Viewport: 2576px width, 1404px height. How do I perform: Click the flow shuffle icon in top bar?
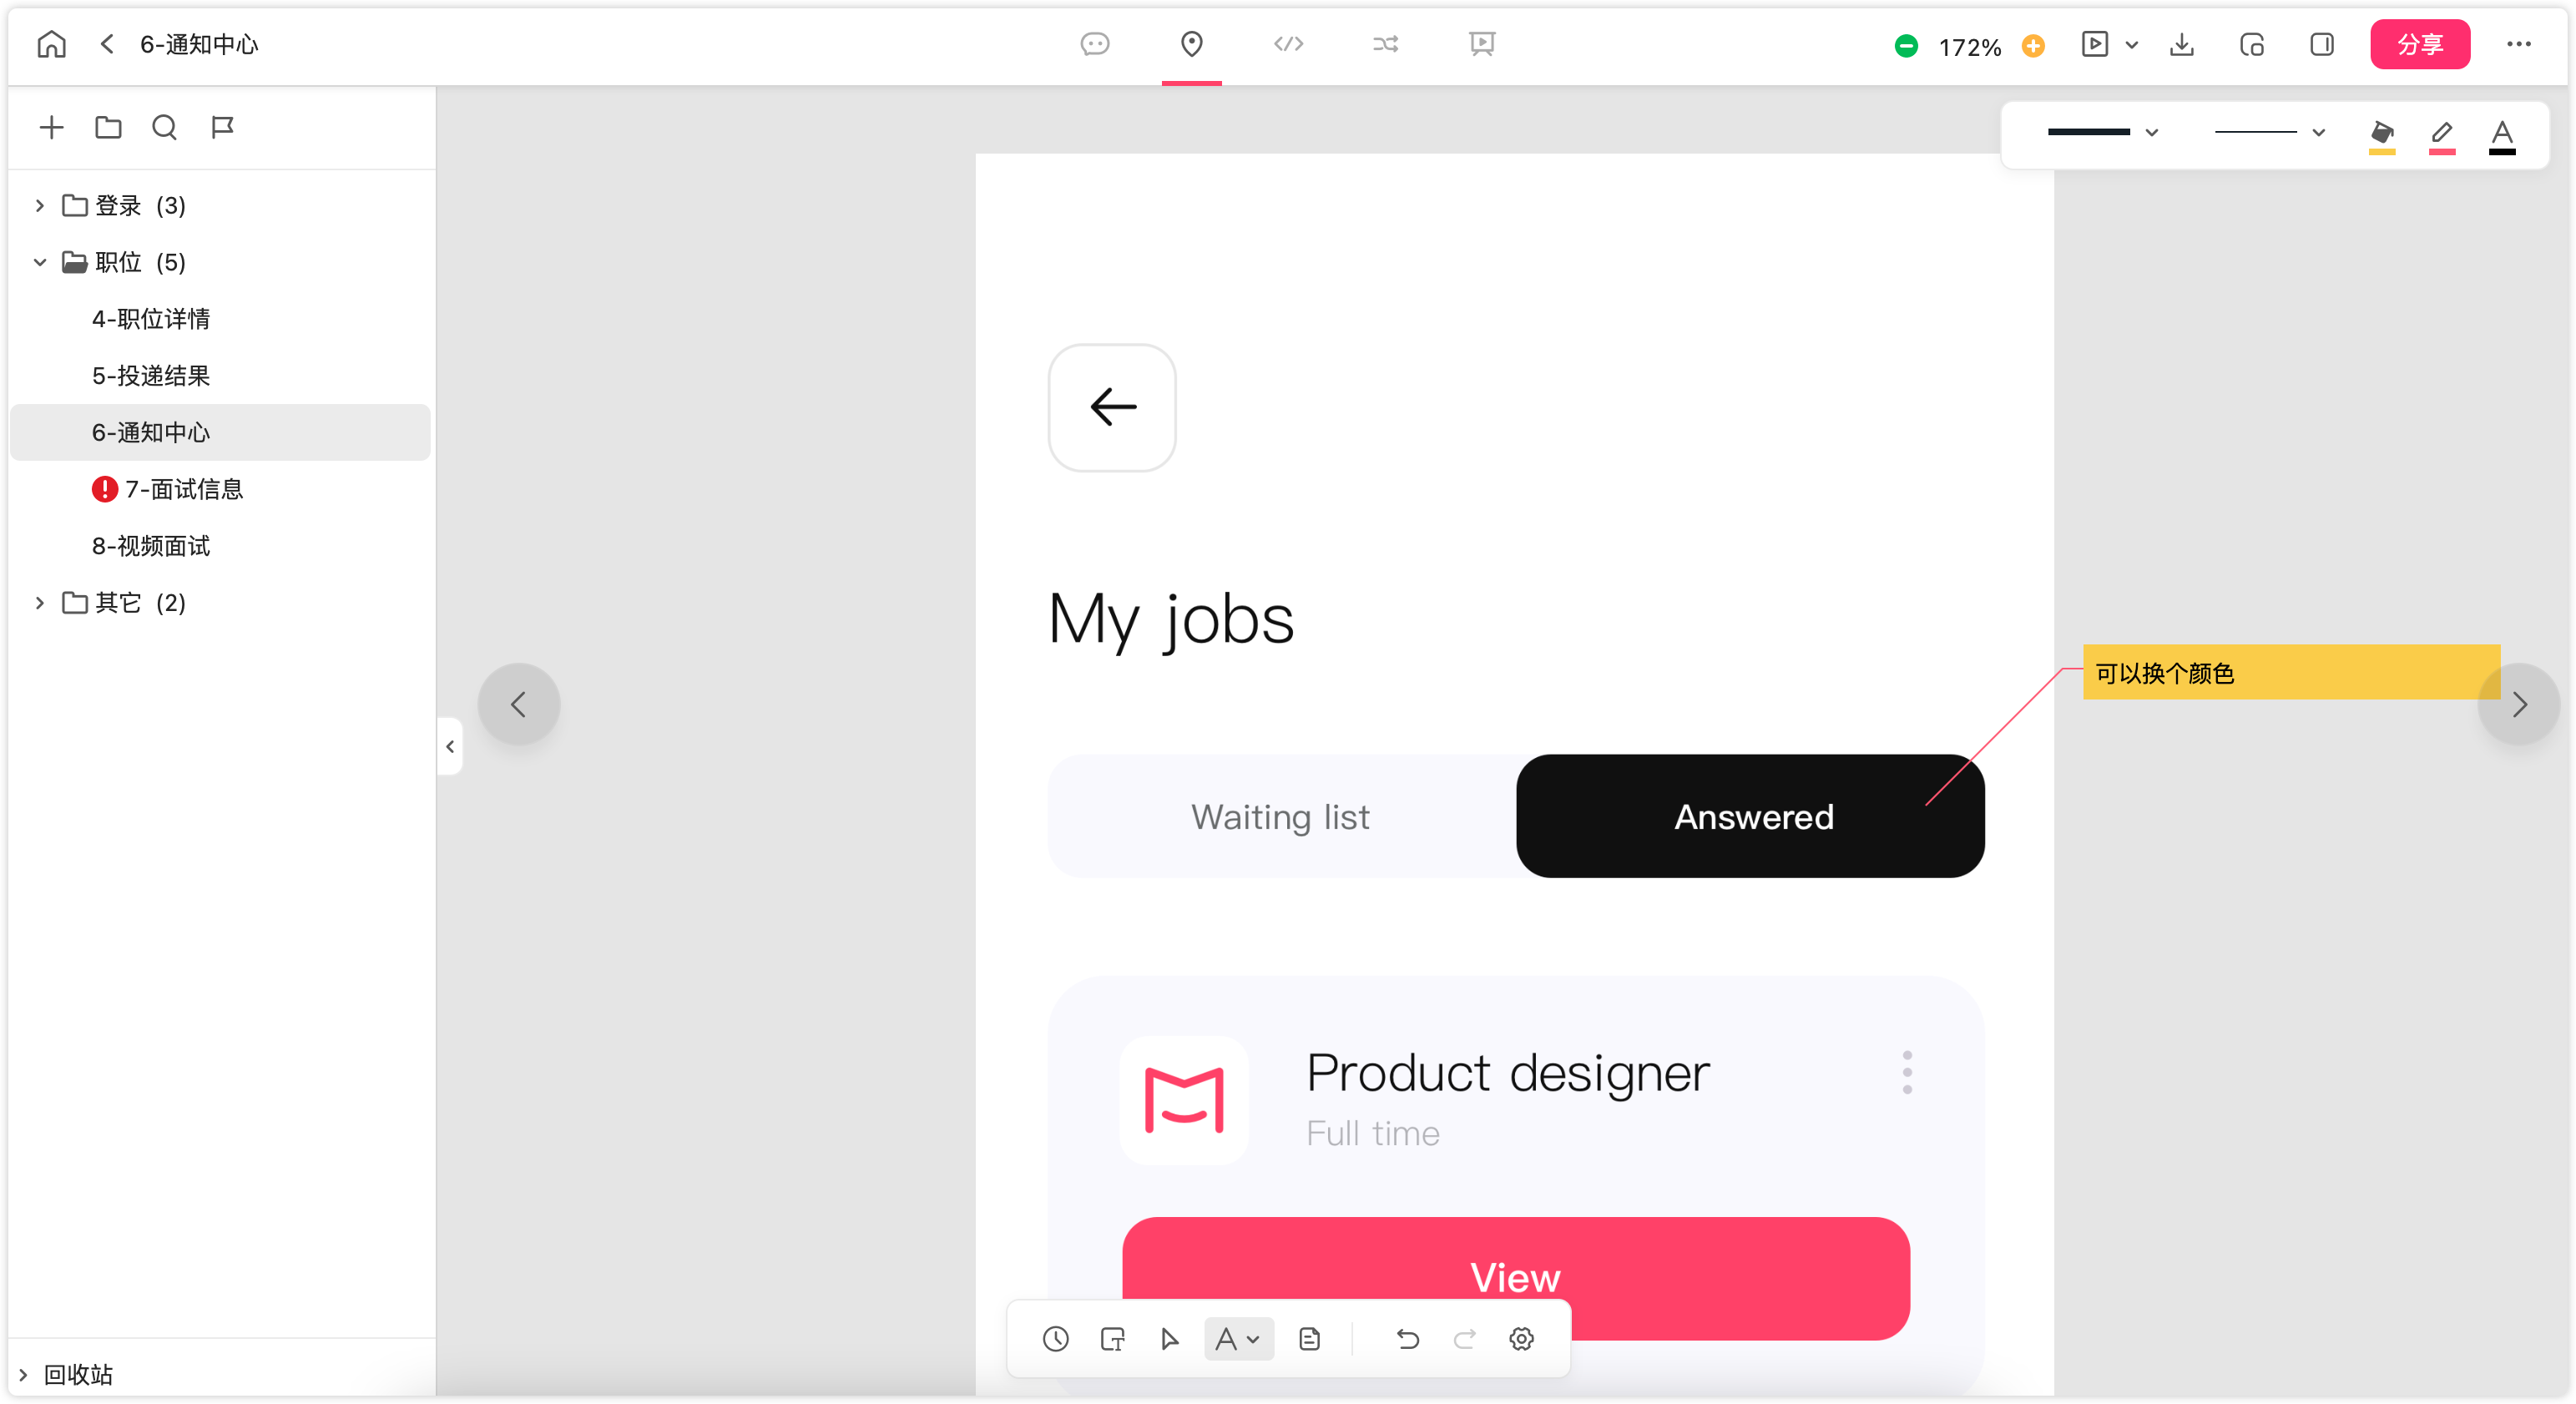click(x=1385, y=44)
